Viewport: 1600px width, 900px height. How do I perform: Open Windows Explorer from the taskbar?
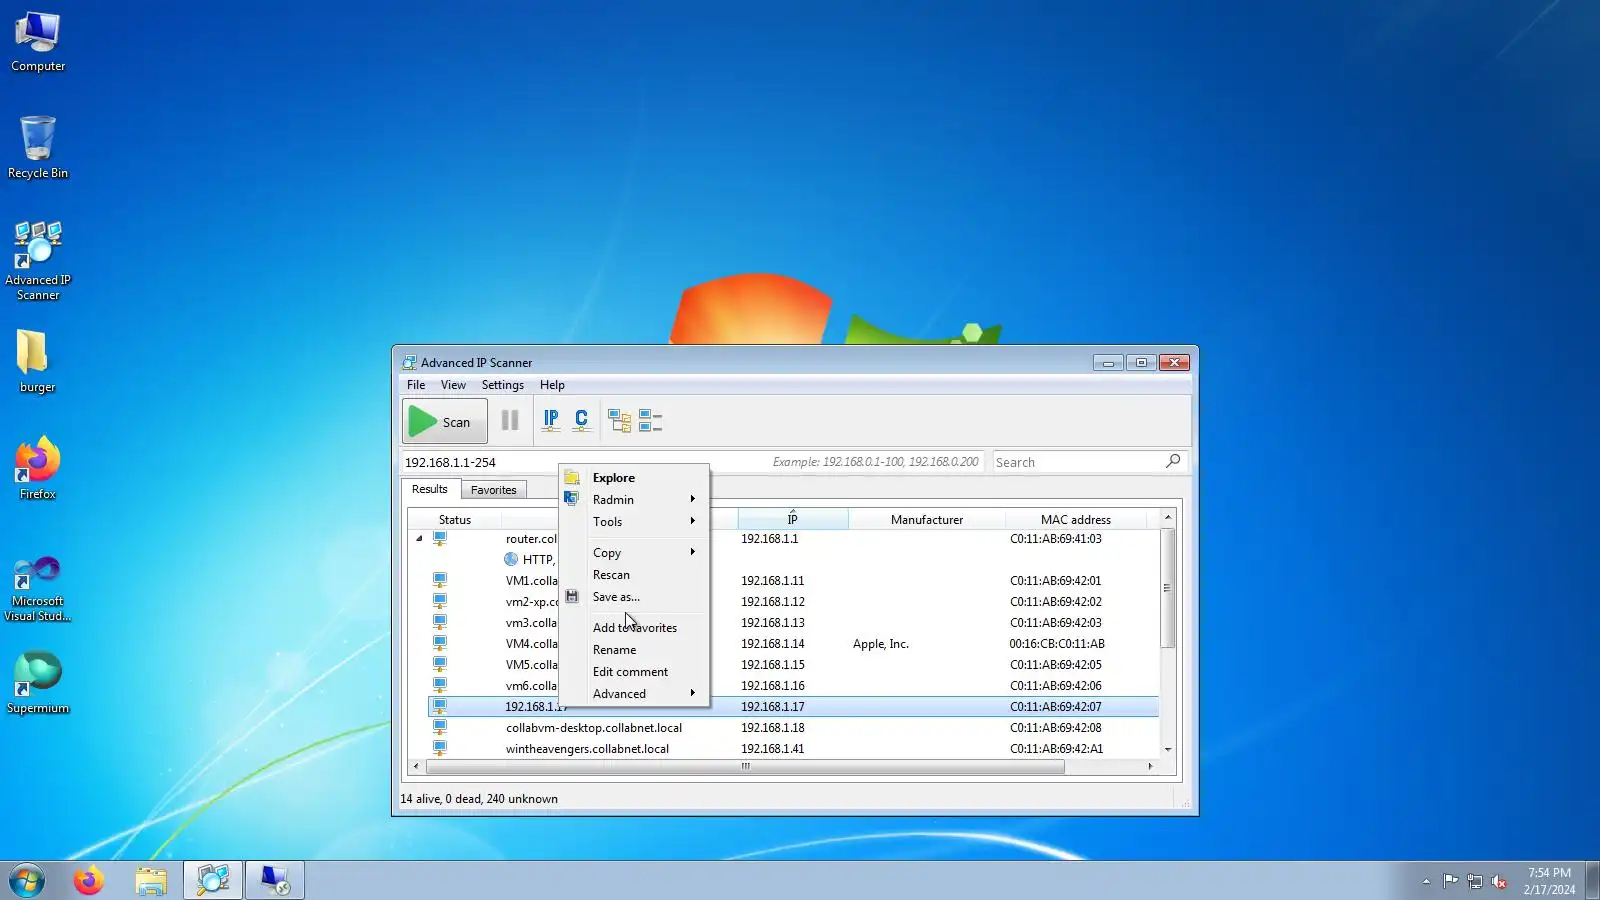click(151, 881)
